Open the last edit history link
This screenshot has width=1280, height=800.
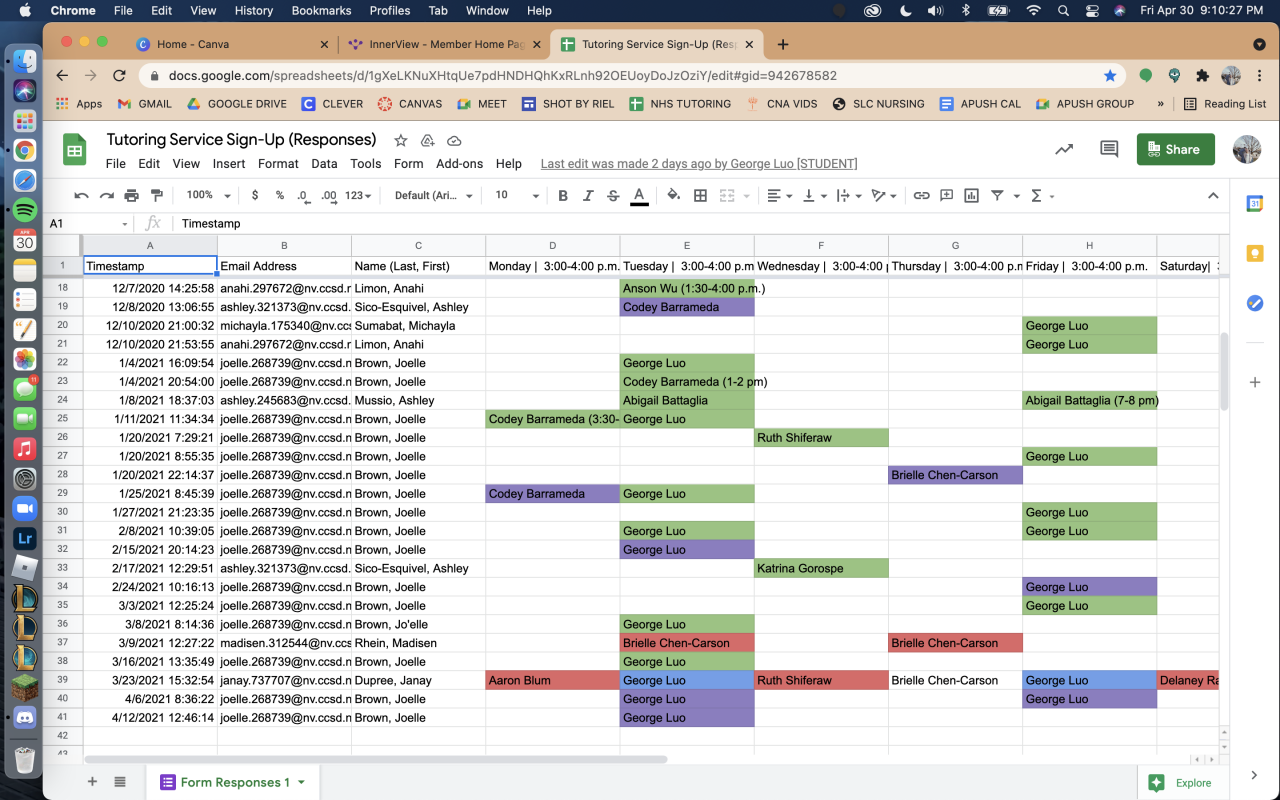(x=699, y=163)
